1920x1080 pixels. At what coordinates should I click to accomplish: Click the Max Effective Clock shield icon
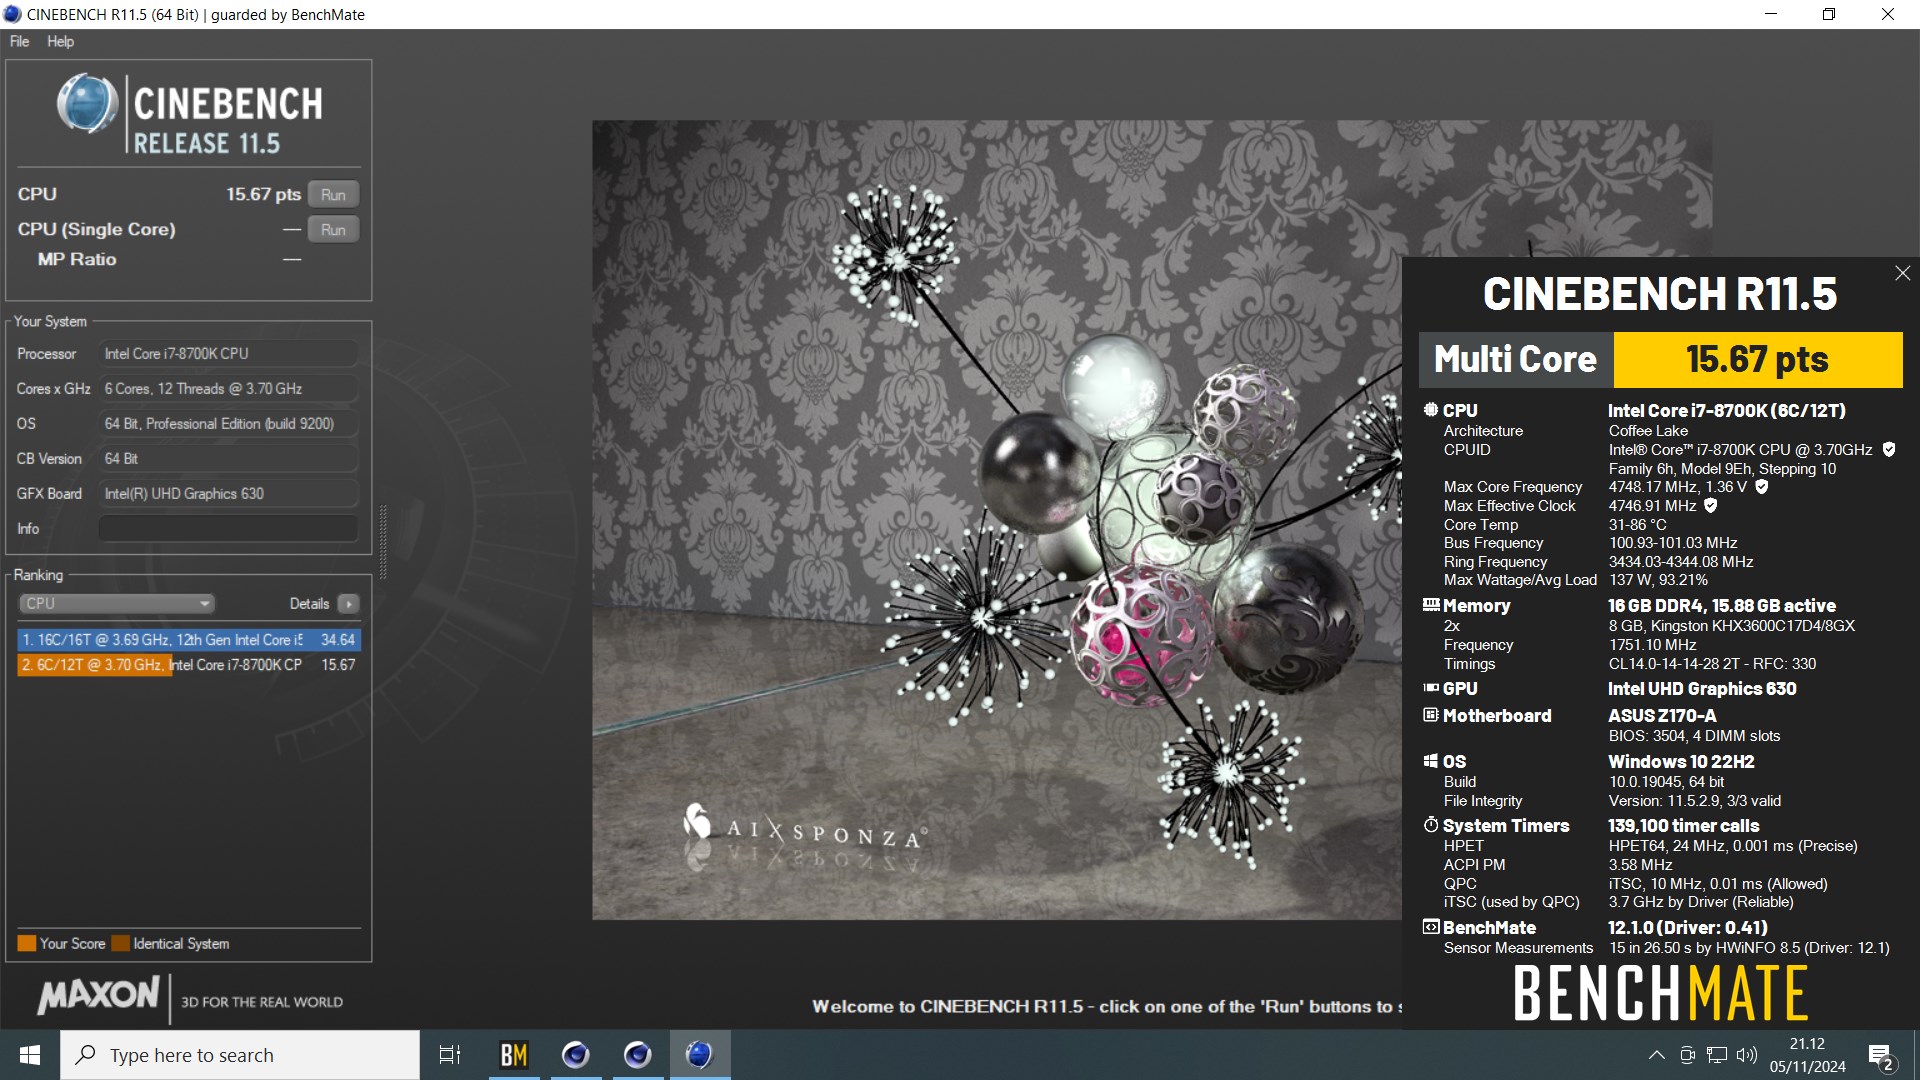point(1711,506)
